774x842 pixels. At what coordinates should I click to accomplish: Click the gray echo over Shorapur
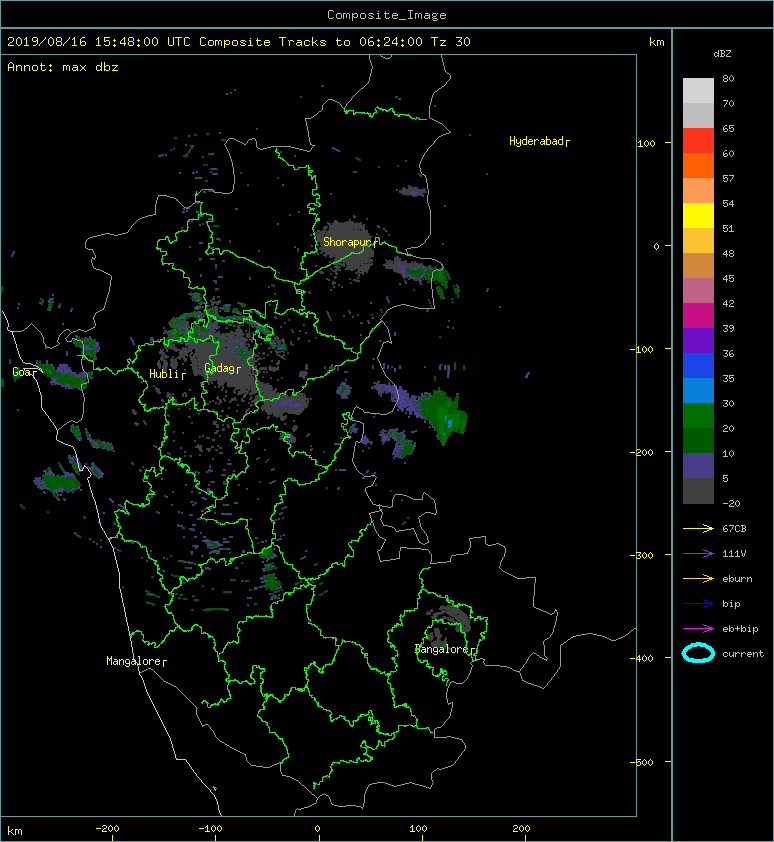(x=345, y=247)
